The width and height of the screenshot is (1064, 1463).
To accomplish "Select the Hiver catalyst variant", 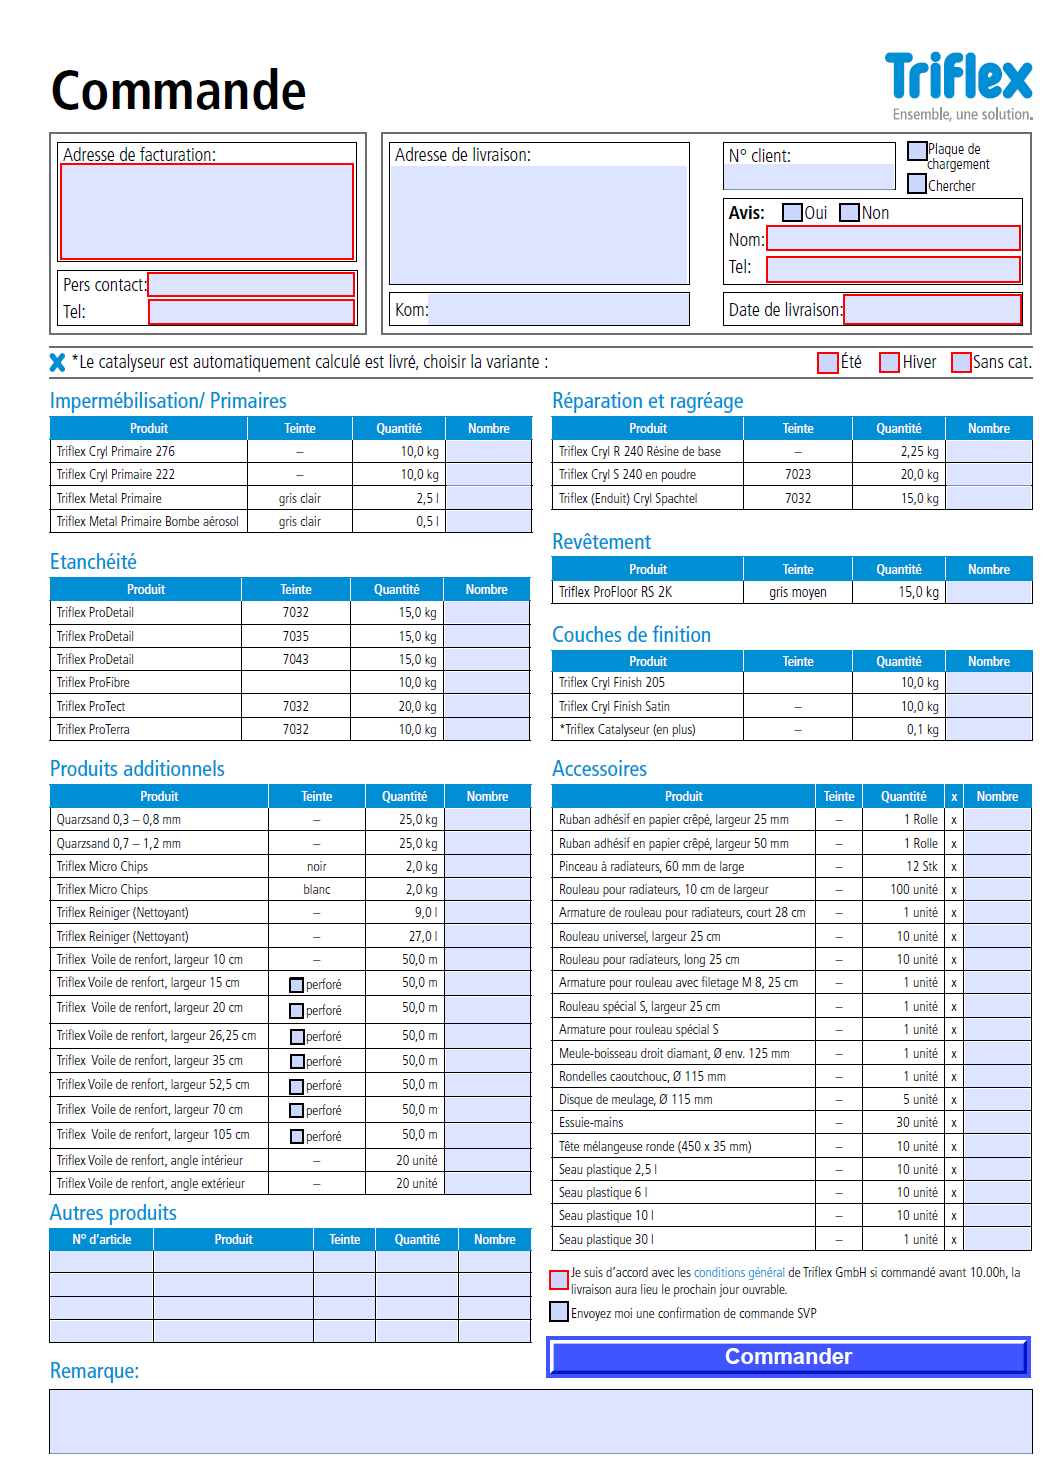I will coord(889,362).
